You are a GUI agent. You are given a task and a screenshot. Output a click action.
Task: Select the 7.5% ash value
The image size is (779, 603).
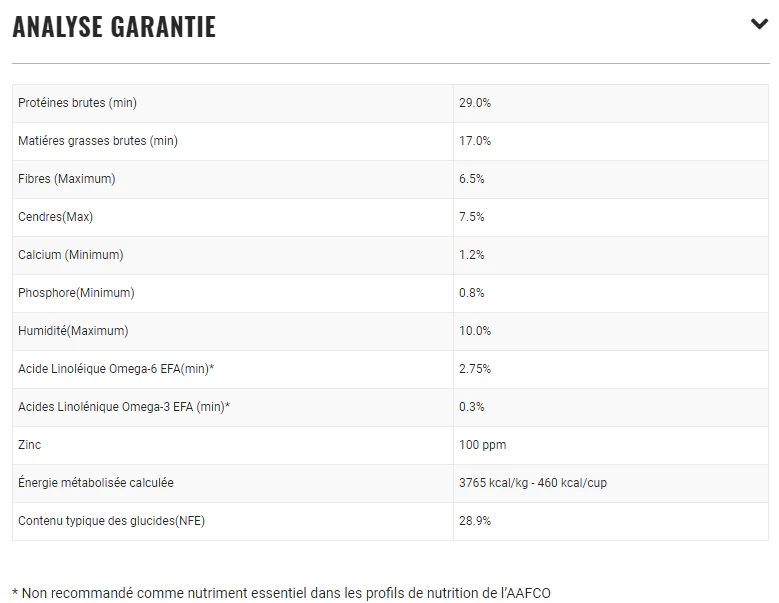click(472, 217)
